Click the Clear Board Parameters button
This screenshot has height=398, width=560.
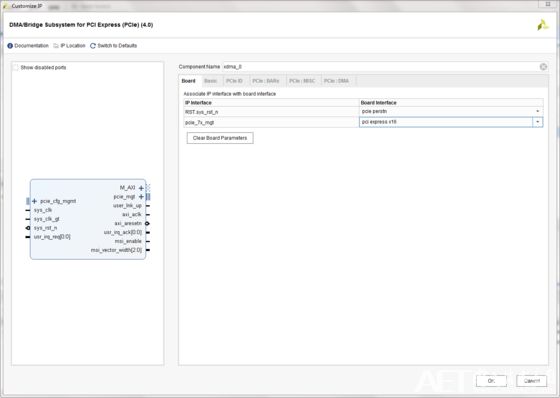pos(220,138)
